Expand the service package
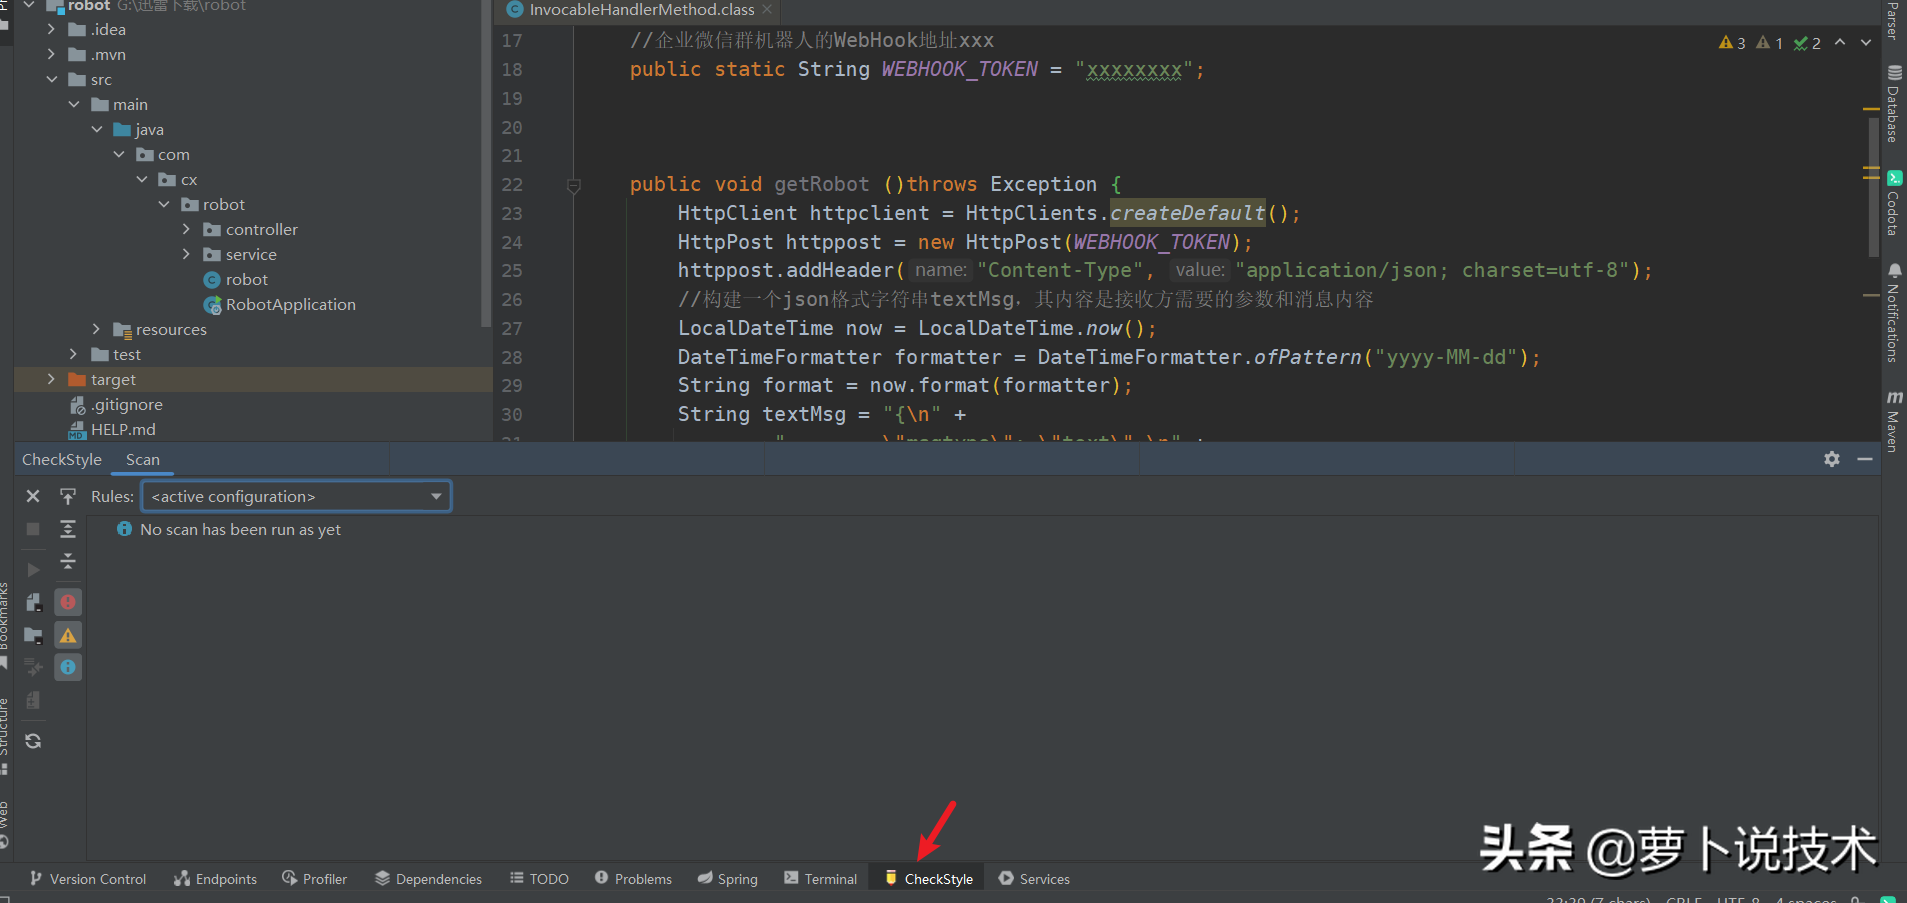Screen dimensions: 1907x903 point(187,255)
